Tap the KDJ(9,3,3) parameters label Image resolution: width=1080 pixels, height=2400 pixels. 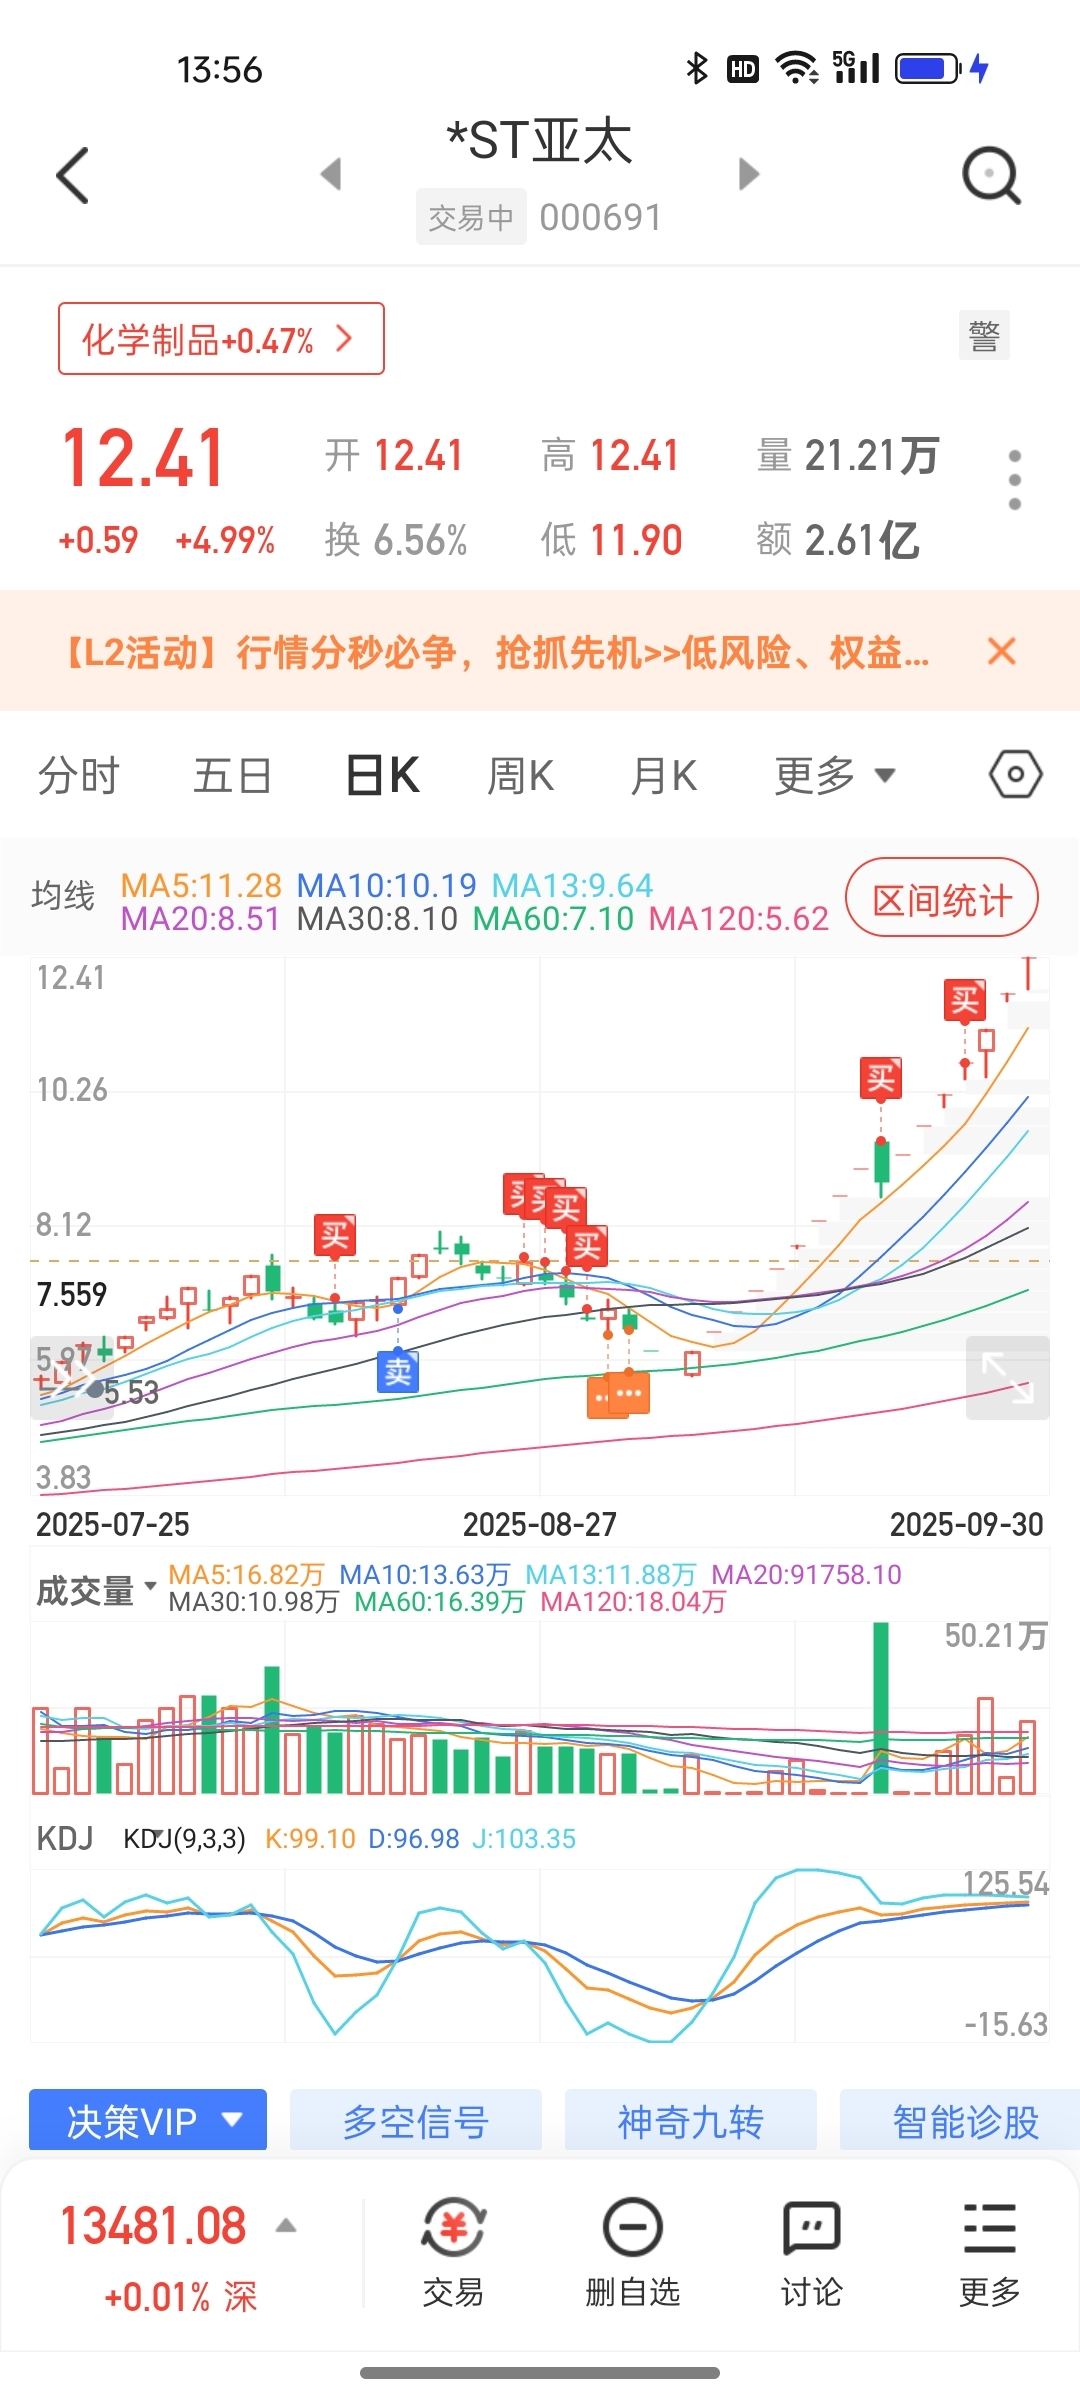point(184,1838)
